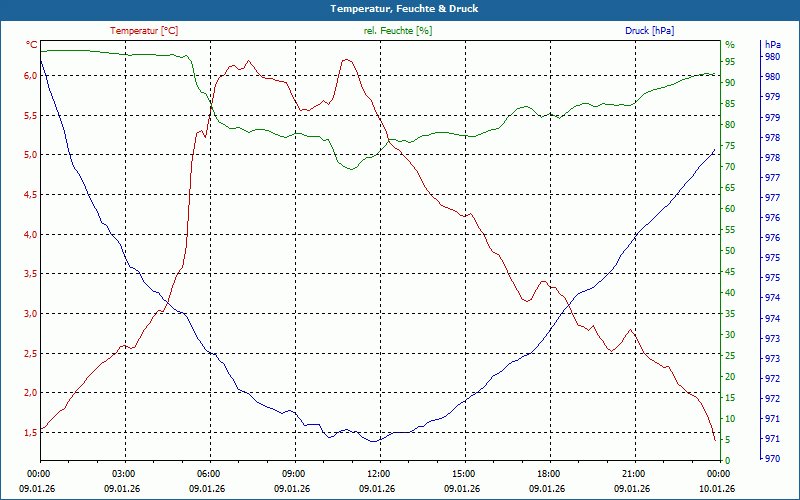Screen dimensions: 800x500
Task: Click the chart title 'Temperatur, Feuchte & Druck'
Action: click(x=404, y=9)
